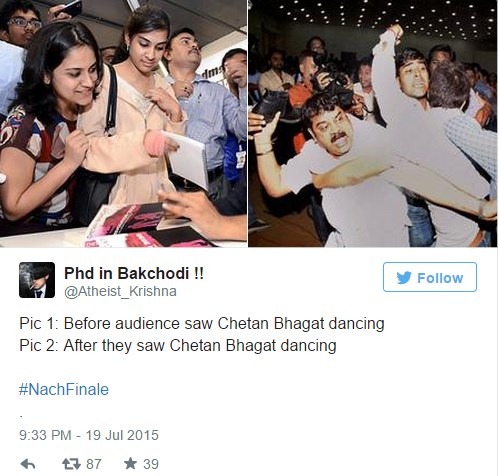Click the tweet text line starting Pic 1
The height and width of the screenshot is (476, 499).
click(202, 324)
